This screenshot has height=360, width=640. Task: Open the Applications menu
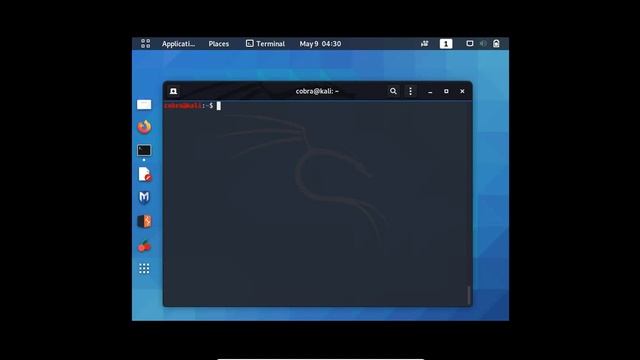coord(178,44)
